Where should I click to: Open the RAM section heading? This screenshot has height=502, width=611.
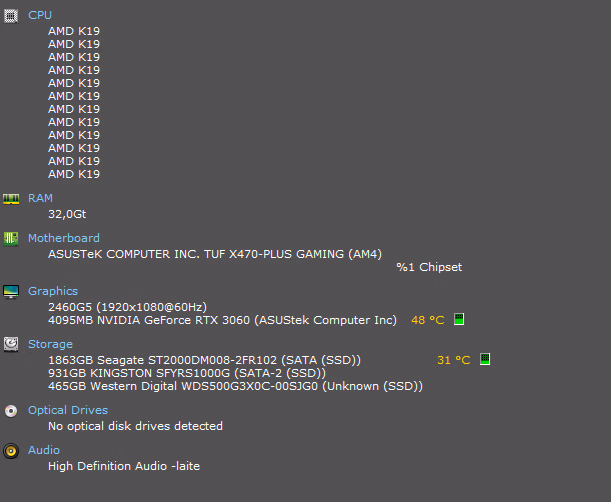[40, 199]
